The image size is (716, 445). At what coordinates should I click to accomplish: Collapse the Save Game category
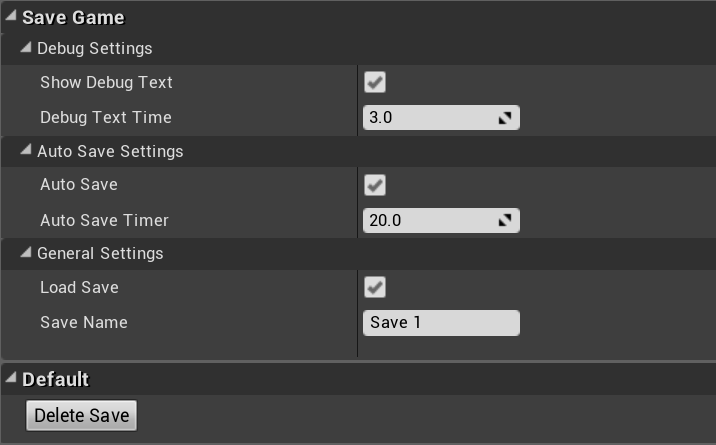click(10, 17)
